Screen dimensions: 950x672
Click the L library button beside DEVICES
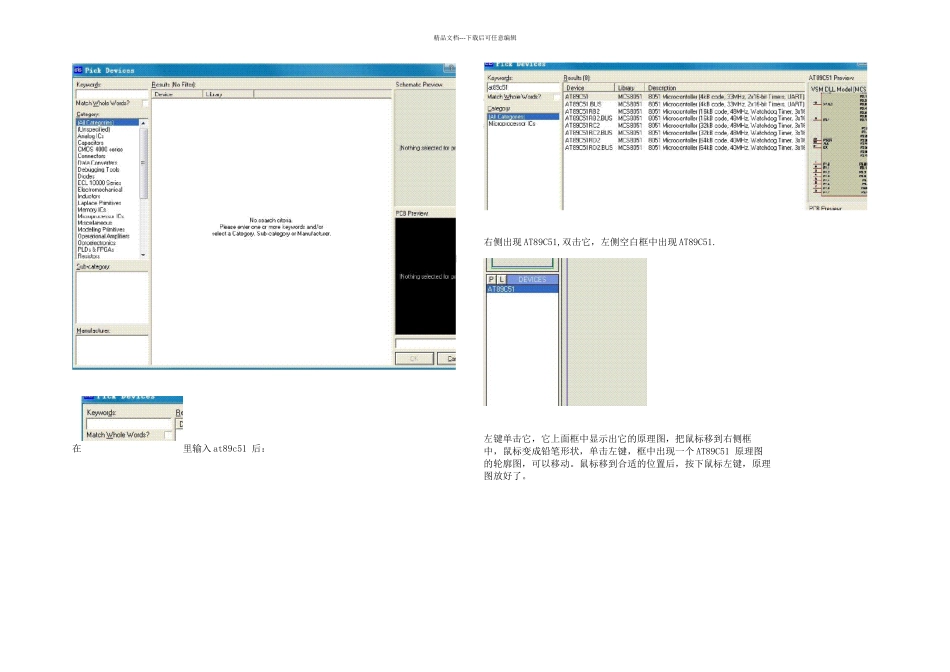[502, 279]
